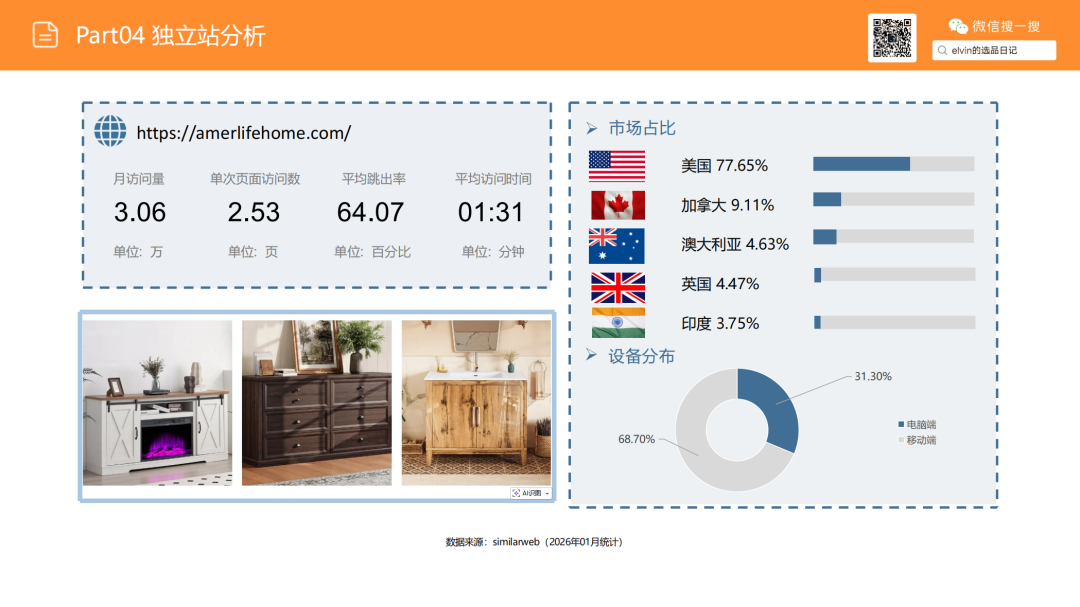The width and height of the screenshot is (1080, 607).
Task: Select the India flag beside 印度 3.75%
Action: (618, 323)
